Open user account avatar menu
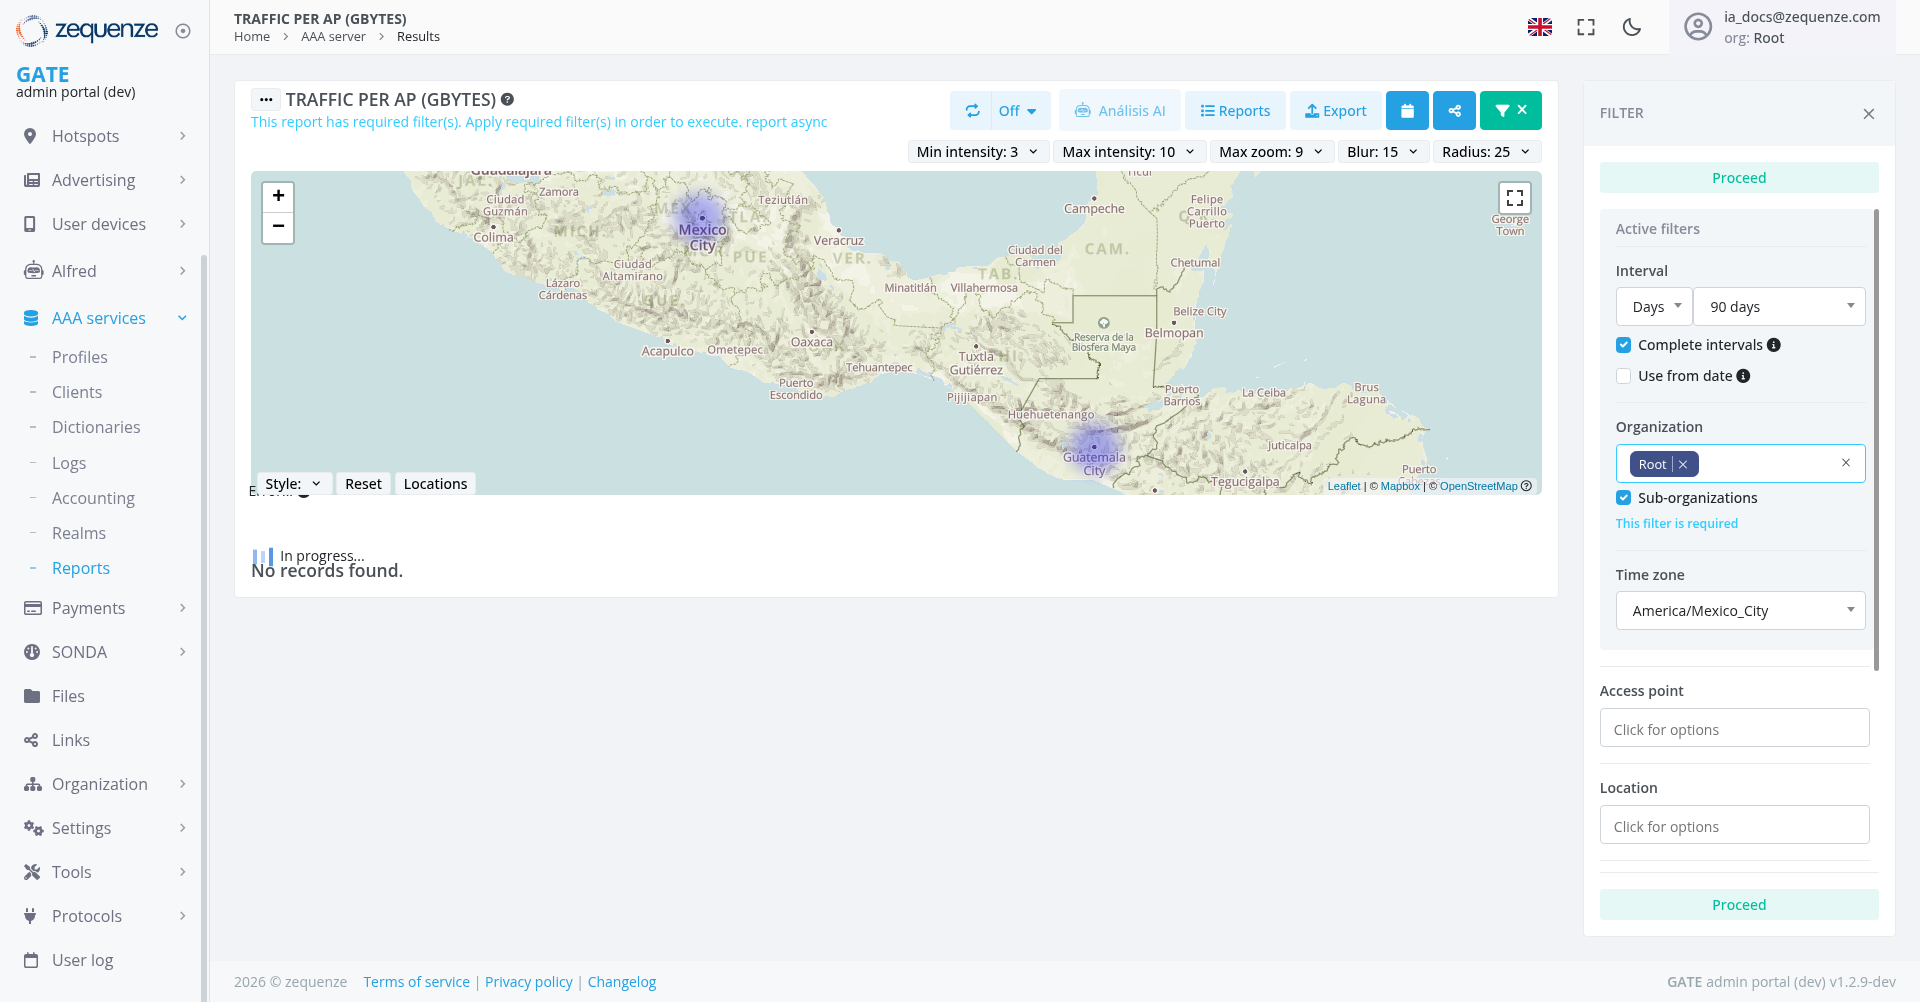 [x=1698, y=27]
